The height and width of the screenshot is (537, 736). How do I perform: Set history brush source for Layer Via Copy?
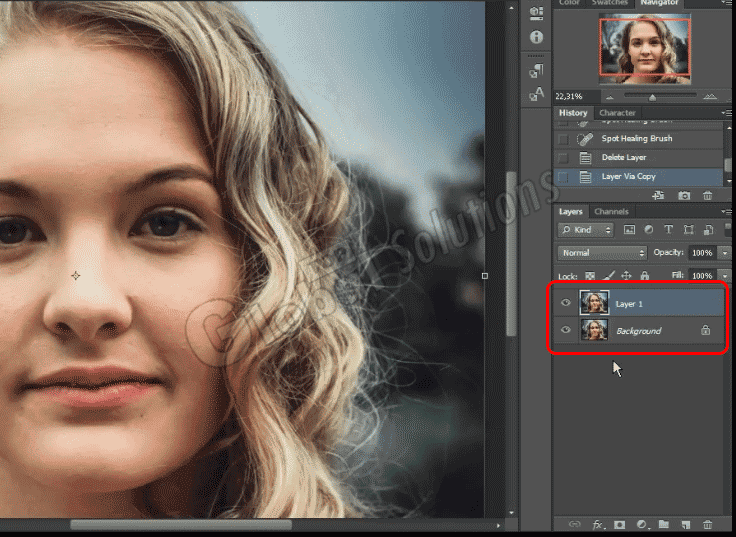(563, 177)
